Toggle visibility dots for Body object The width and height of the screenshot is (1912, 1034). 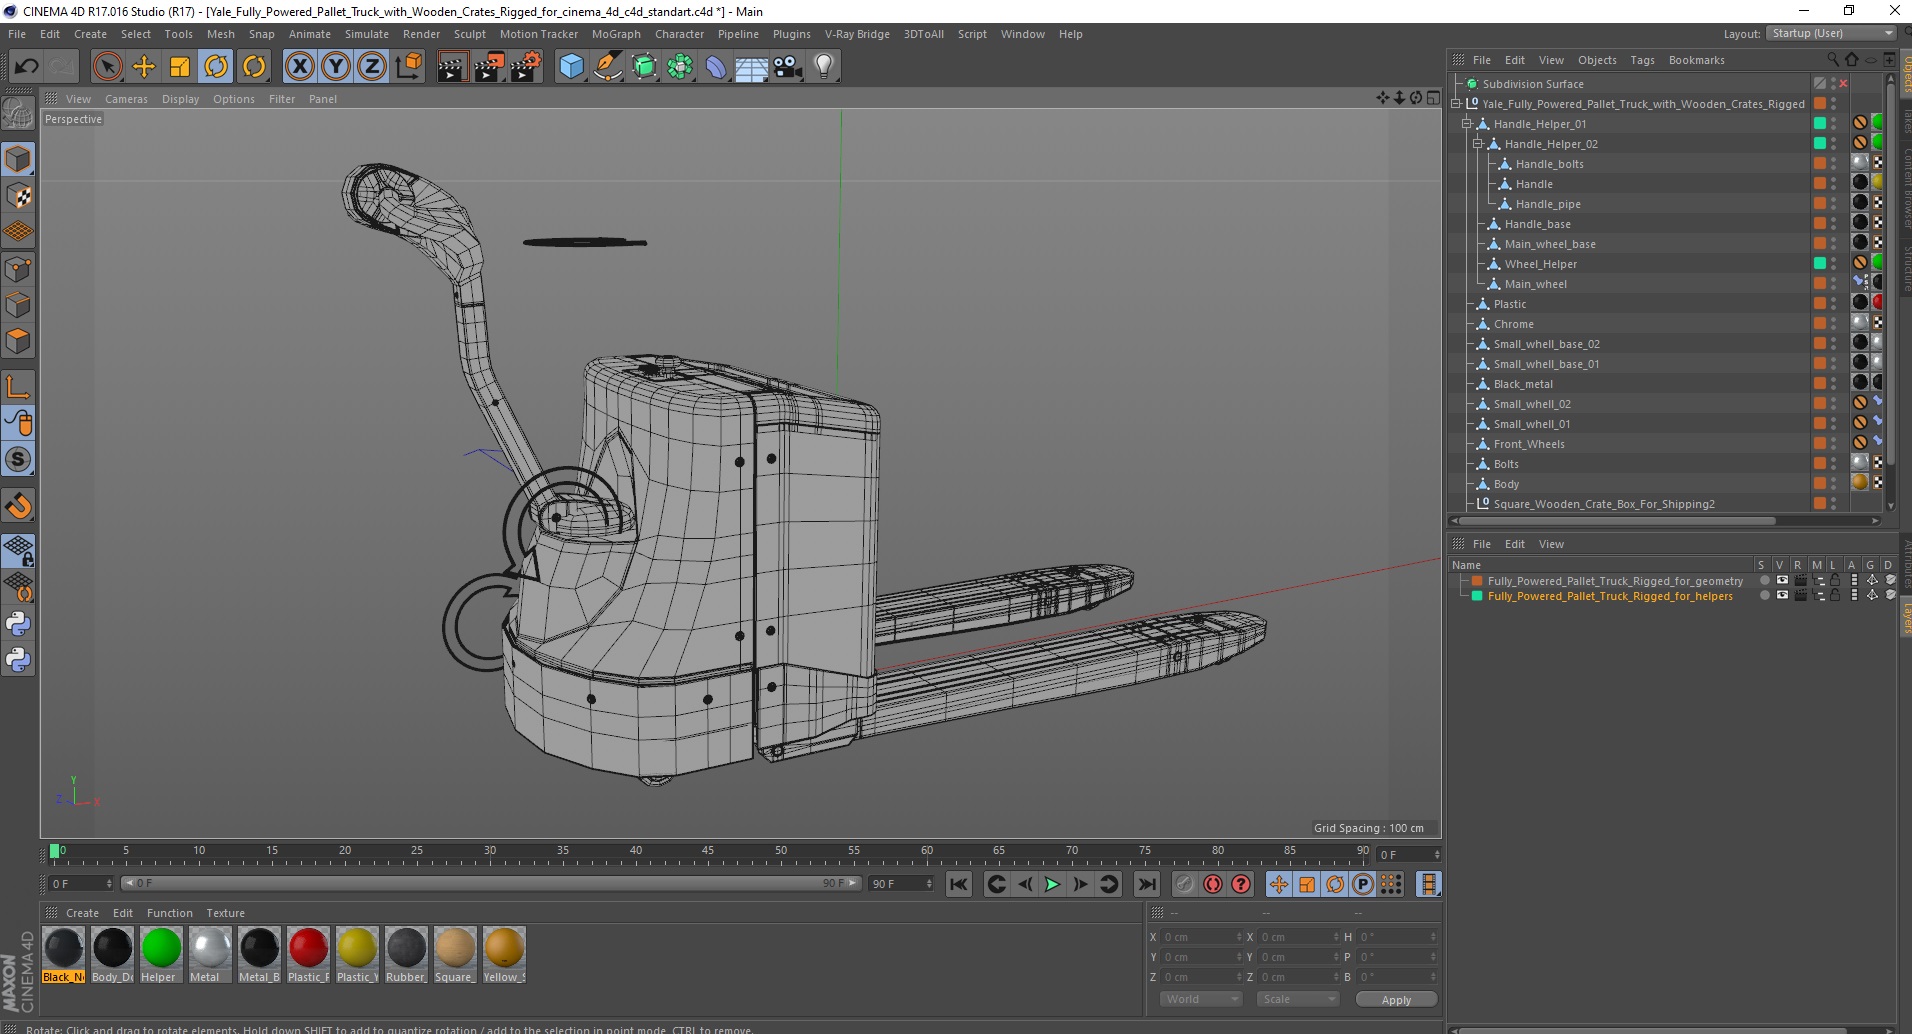click(x=1833, y=484)
